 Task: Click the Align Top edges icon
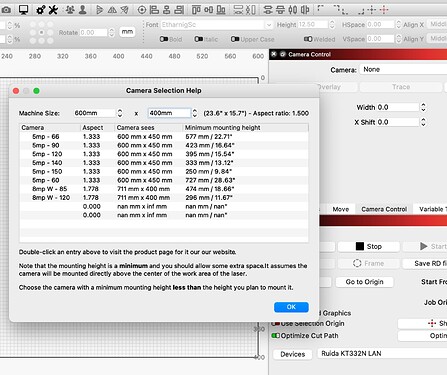196,10
